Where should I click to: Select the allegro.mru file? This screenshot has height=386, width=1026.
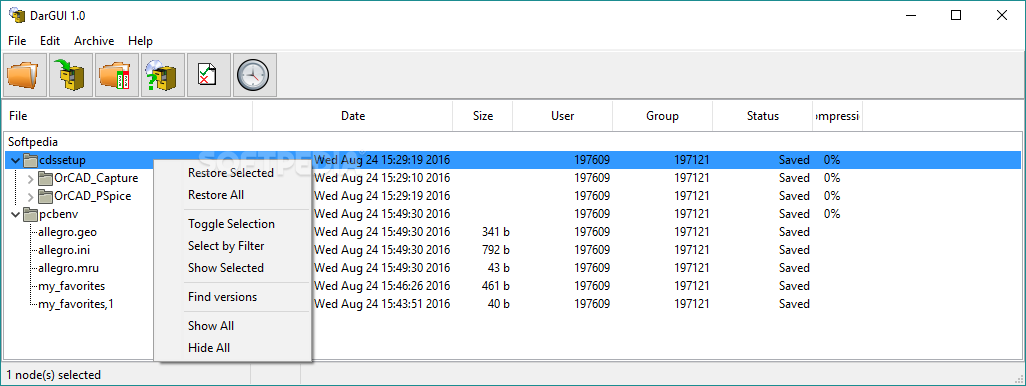coord(69,268)
